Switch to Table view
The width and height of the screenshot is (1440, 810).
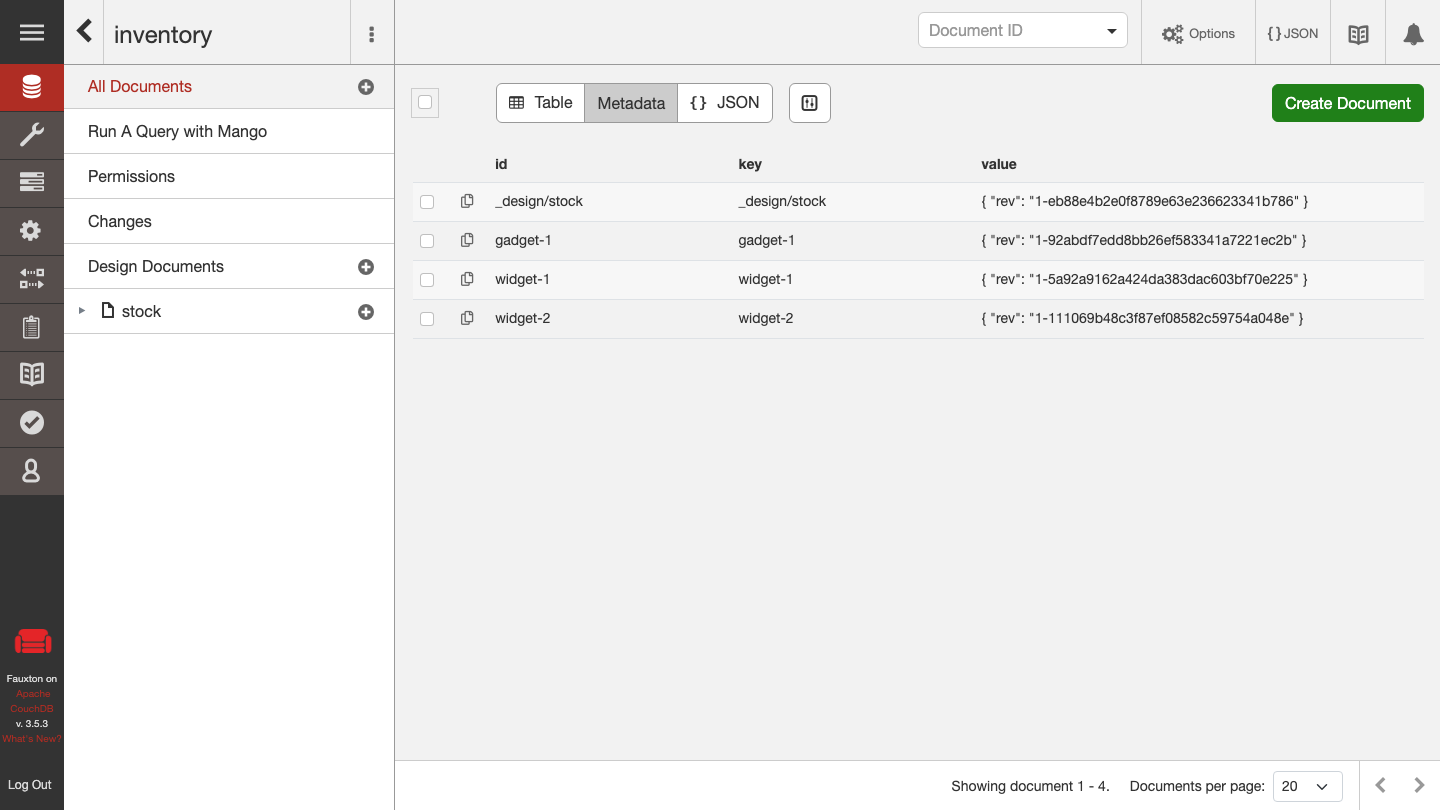pos(541,103)
